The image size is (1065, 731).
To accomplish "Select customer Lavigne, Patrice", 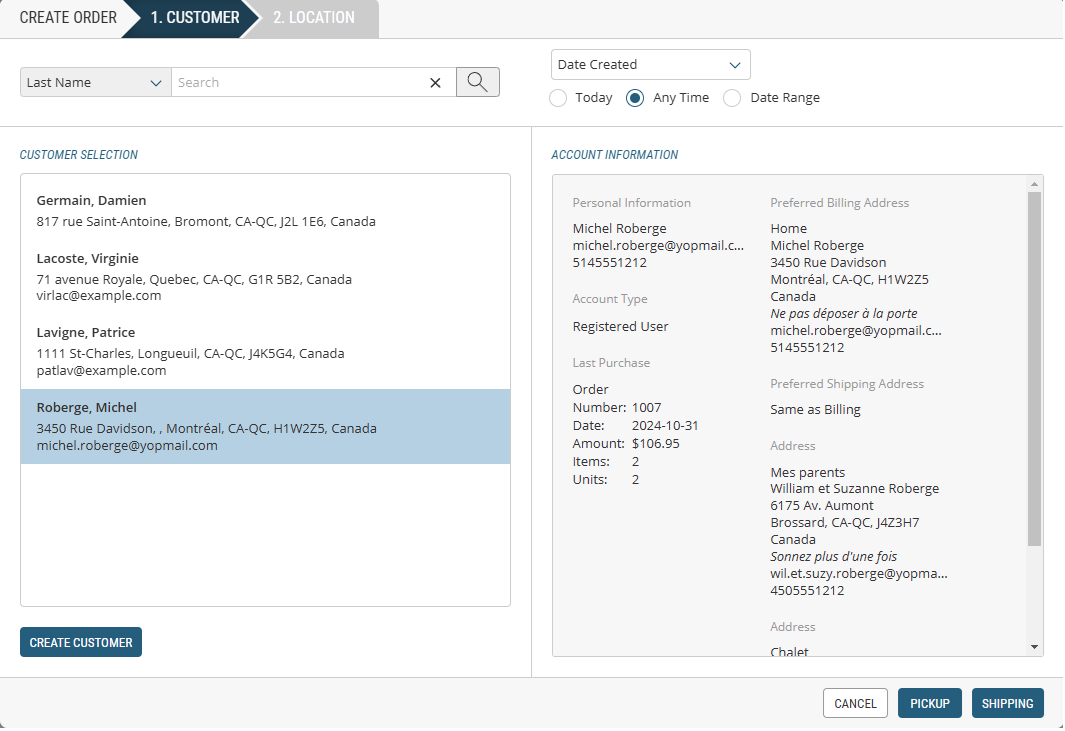I will pyautogui.click(x=265, y=351).
